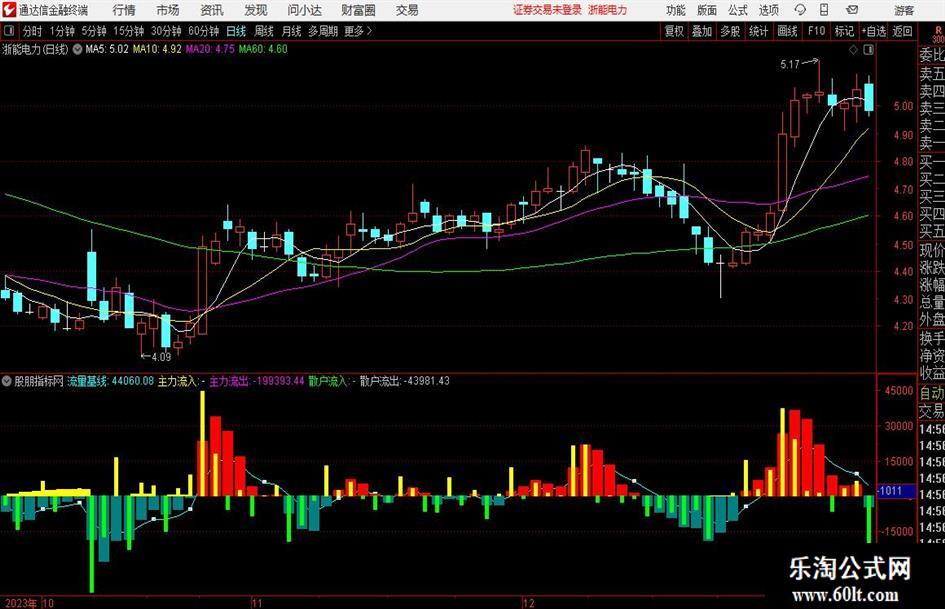Add stock via +自选 button
The image size is (945, 609).
(x=874, y=31)
